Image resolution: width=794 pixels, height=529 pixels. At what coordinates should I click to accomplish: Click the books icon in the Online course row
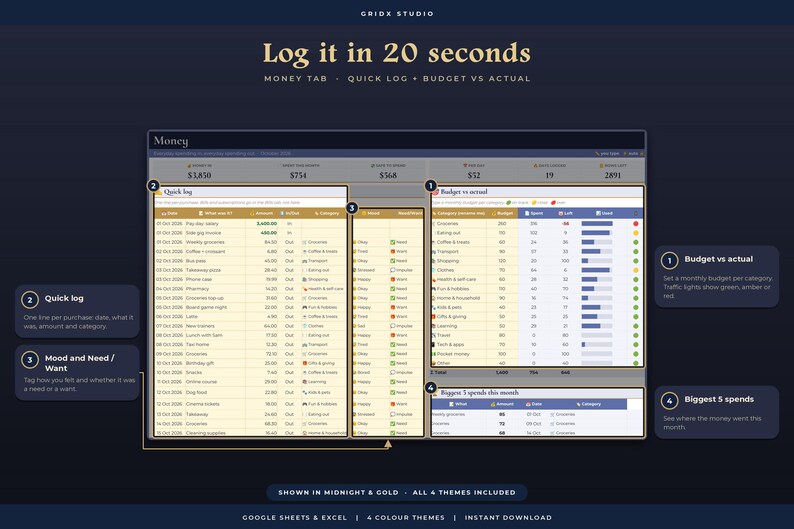[305, 382]
